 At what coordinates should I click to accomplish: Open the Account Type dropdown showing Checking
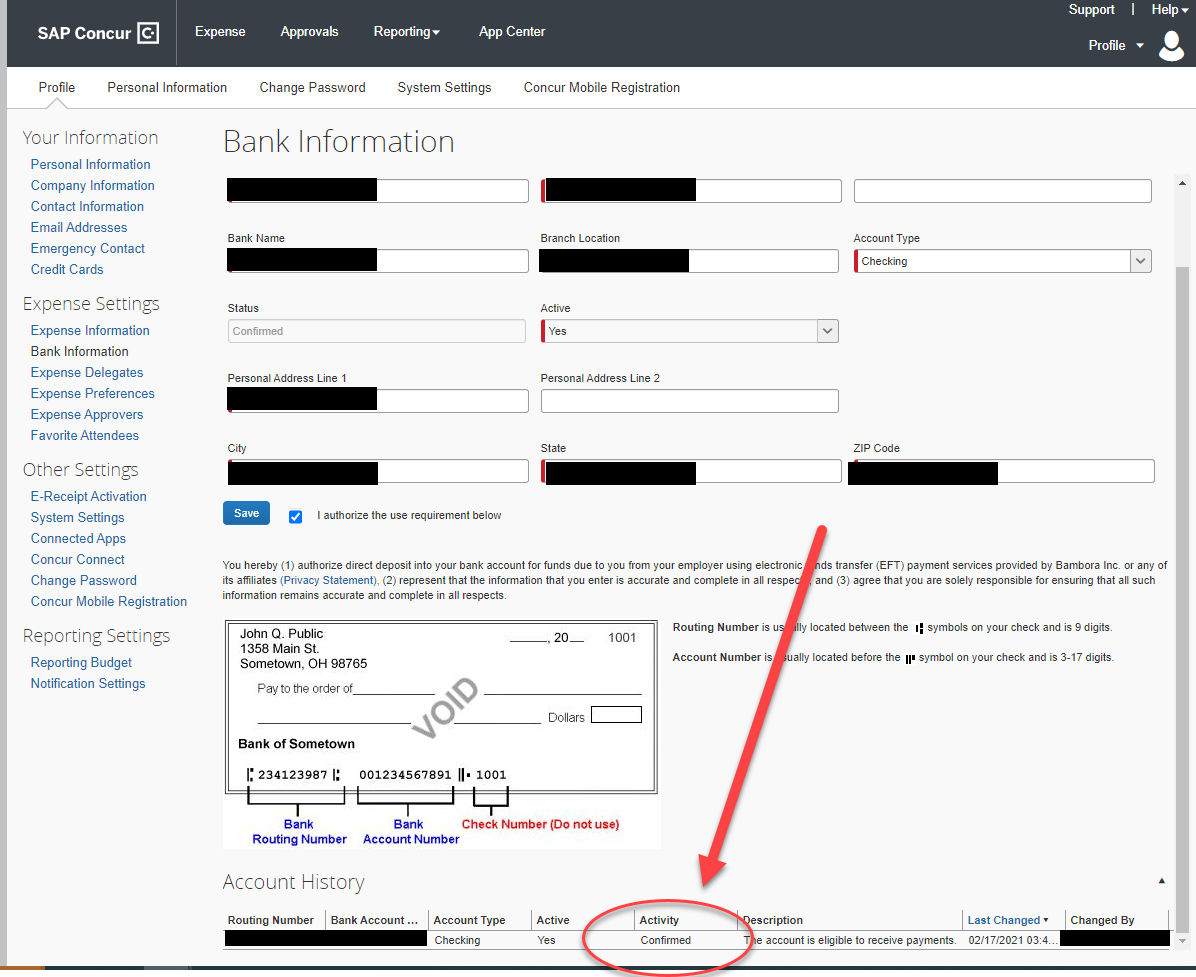tap(1140, 260)
